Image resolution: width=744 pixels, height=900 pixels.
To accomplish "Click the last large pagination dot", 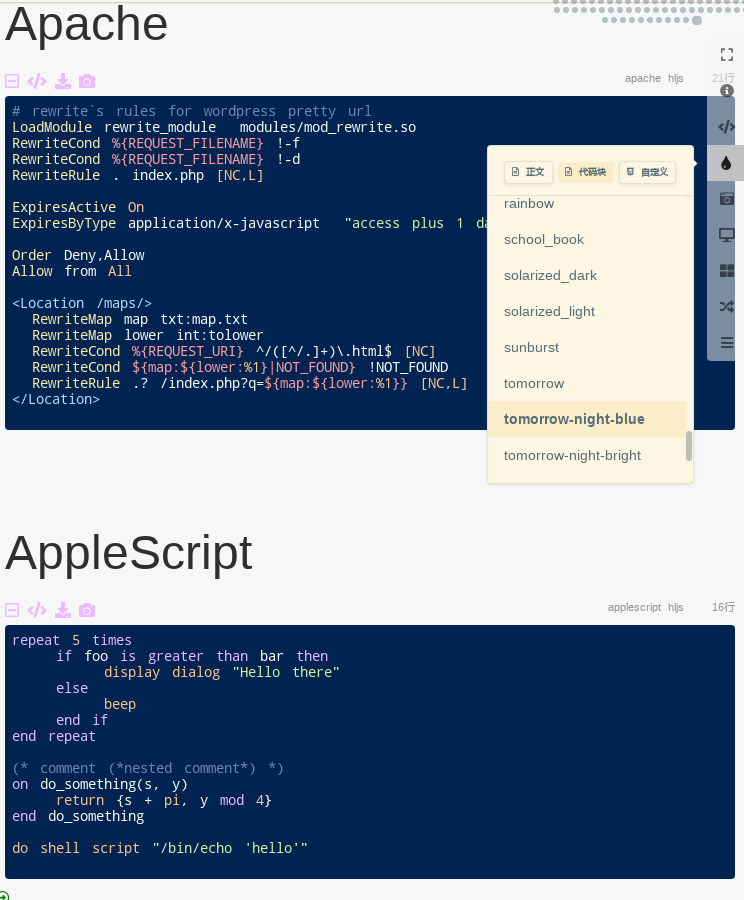I will coord(697,21).
